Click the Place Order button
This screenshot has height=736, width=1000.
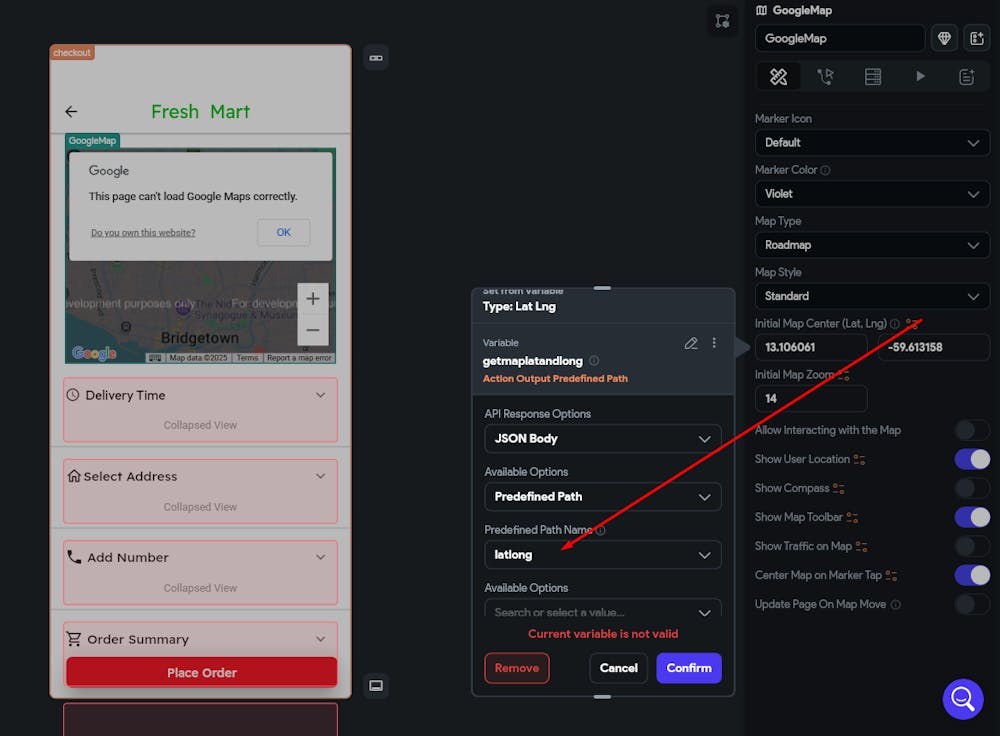[202, 672]
